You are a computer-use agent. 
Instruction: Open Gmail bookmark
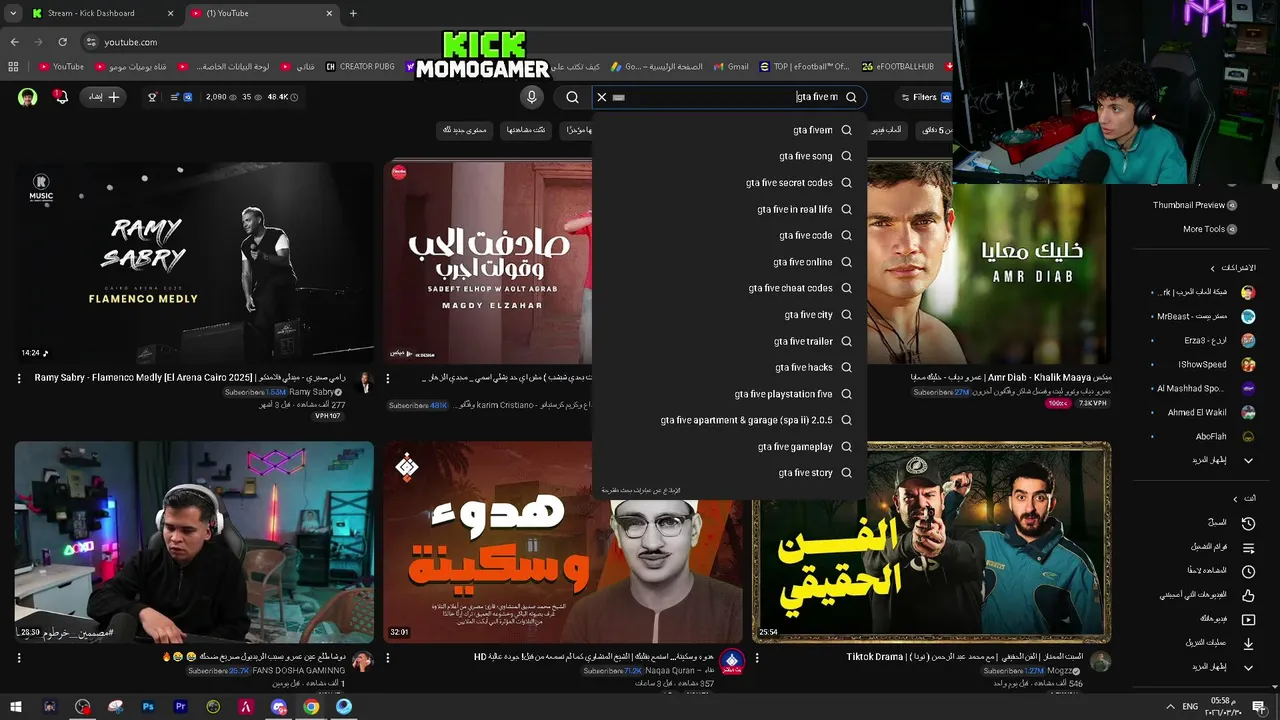(x=731, y=67)
